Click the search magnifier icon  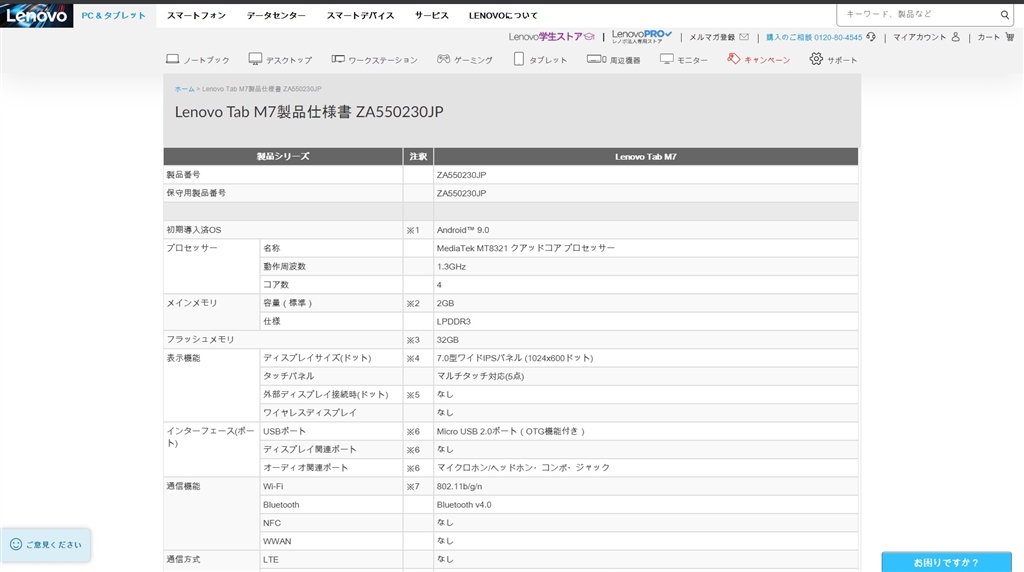tap(1004, 14)
